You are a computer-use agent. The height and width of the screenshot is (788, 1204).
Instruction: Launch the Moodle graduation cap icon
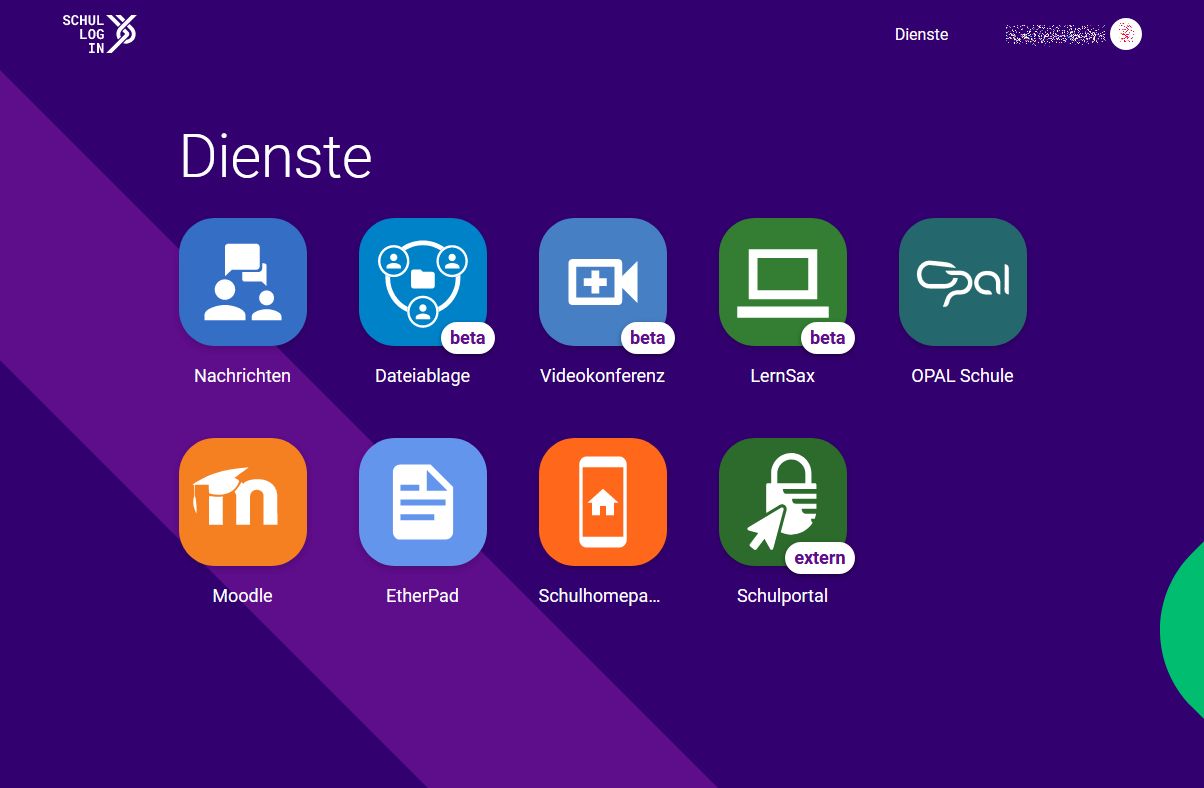pos(242,502)
